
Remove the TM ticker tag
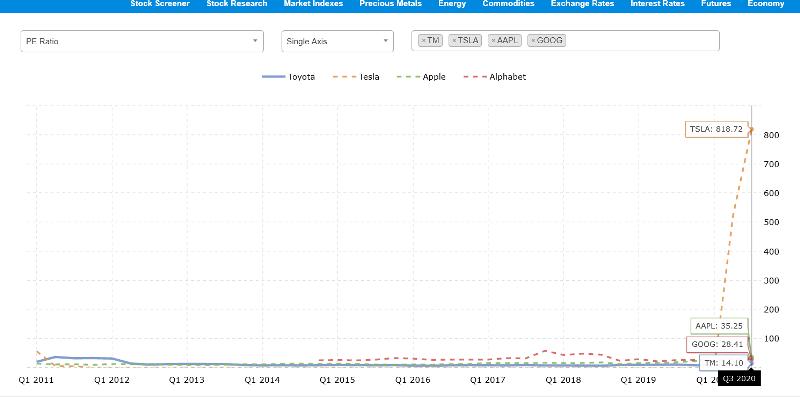click(x=423, y=40)
